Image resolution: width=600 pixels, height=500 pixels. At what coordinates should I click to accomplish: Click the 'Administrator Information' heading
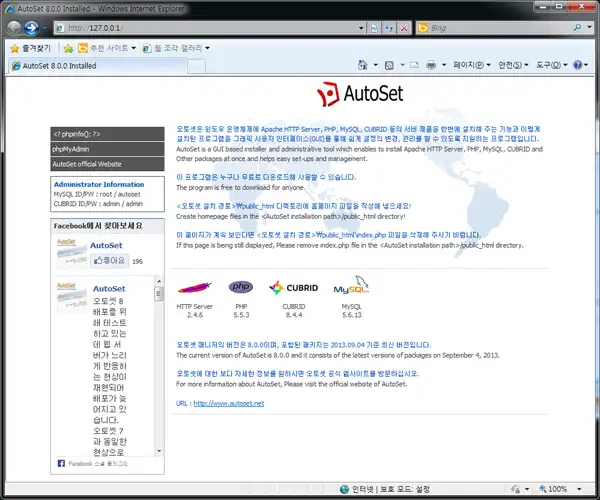pyautogui.click(x=99, y=184)
